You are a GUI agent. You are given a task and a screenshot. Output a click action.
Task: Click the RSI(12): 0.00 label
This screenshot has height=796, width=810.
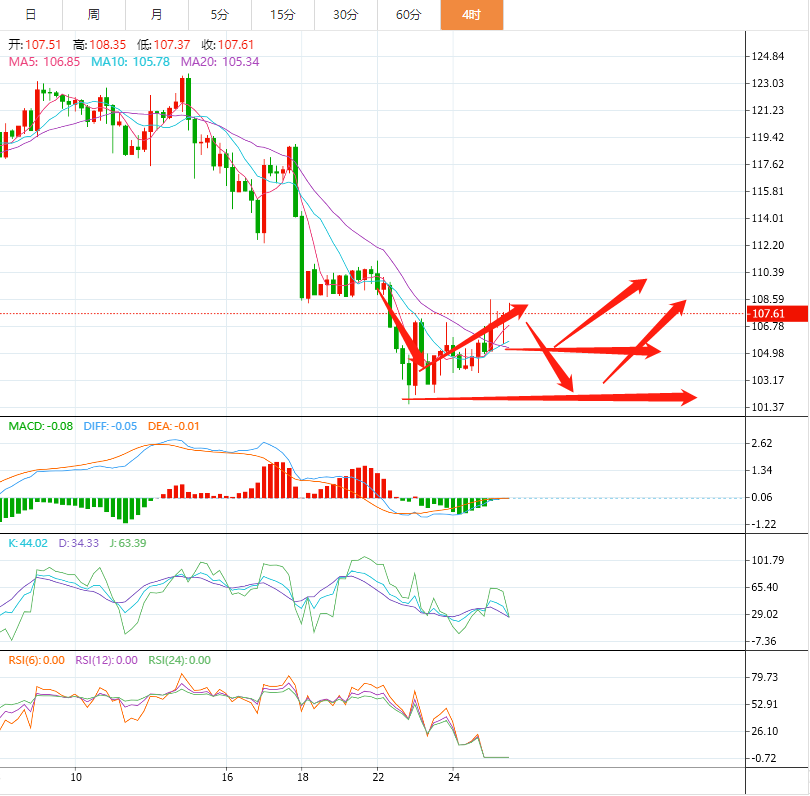[106, 660]
